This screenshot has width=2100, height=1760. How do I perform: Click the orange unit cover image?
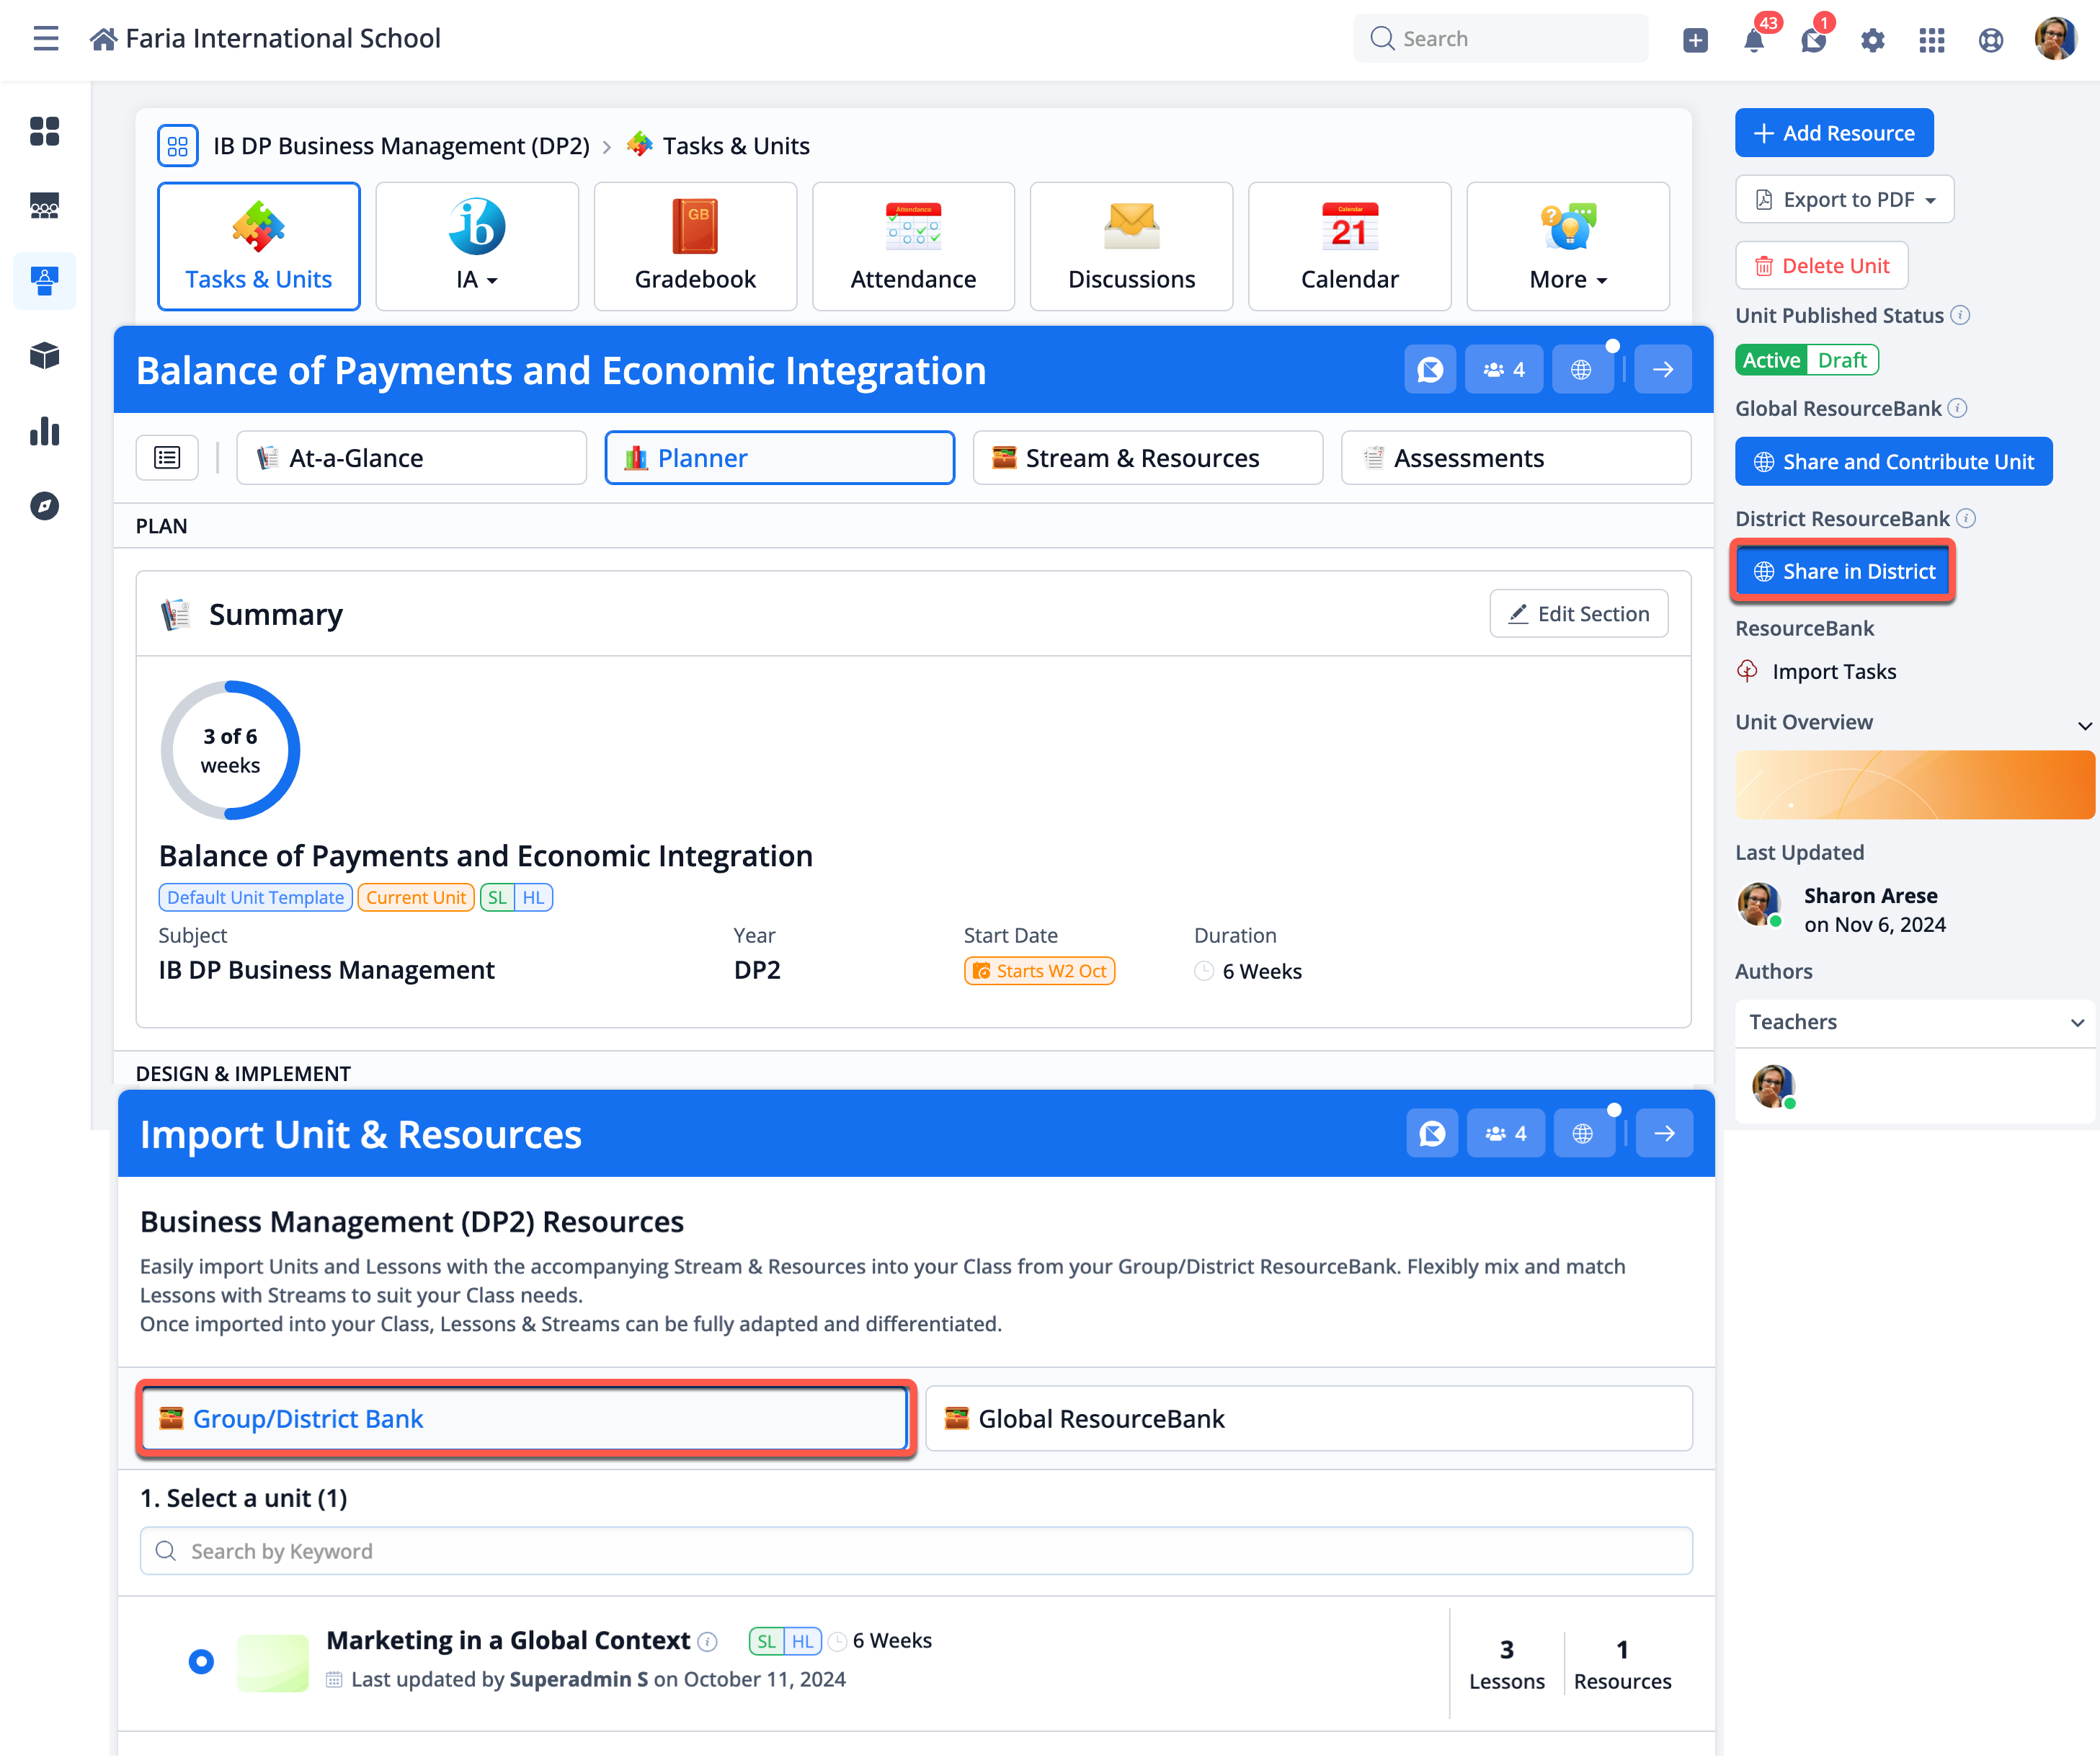click(1915, 786)
